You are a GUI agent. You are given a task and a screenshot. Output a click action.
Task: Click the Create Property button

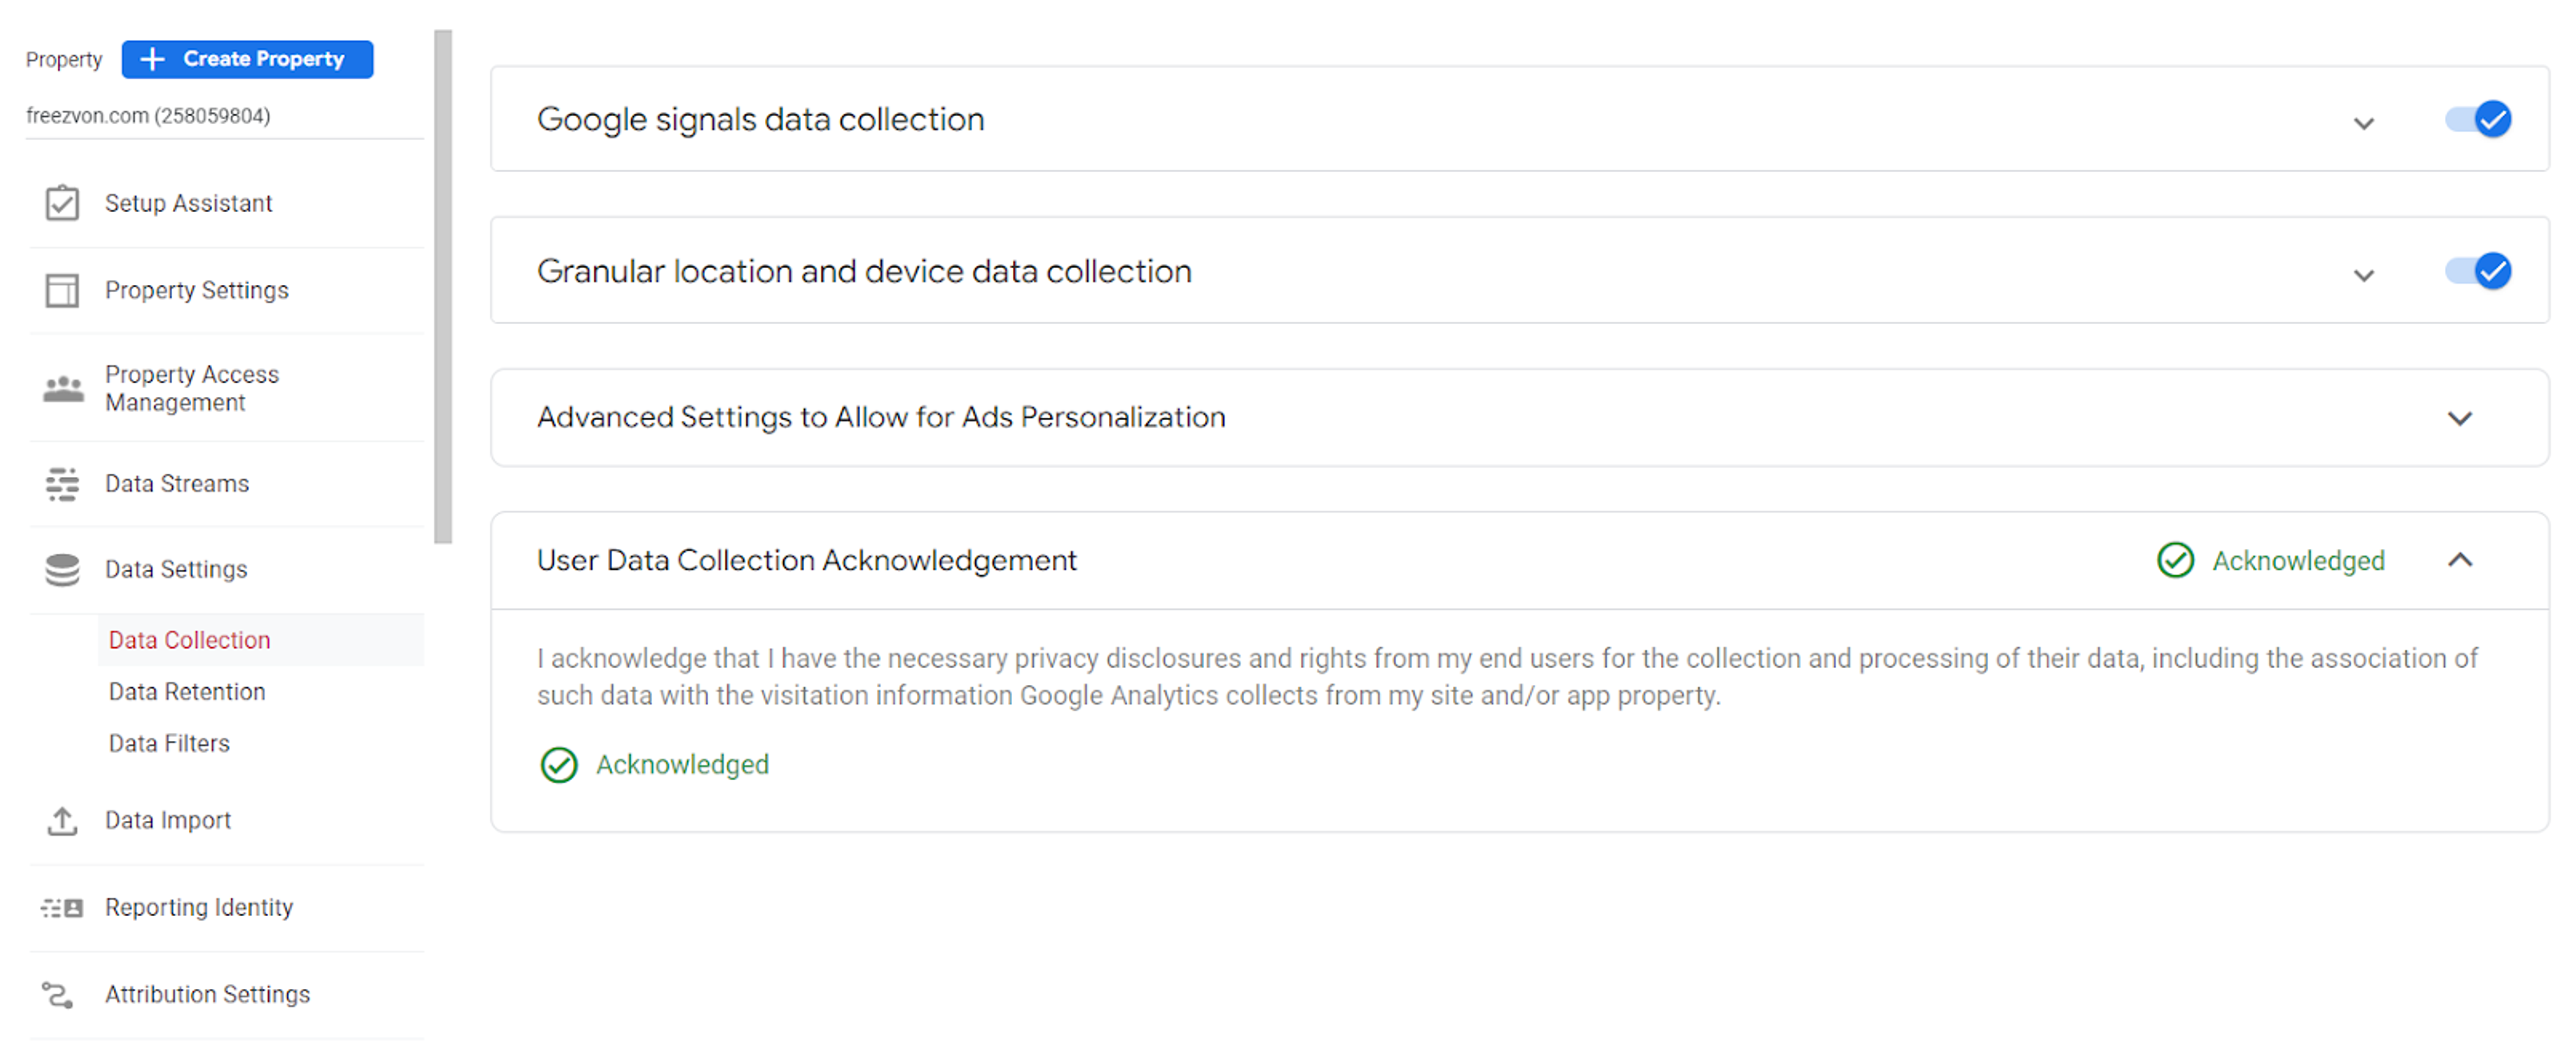coord(247,59)
